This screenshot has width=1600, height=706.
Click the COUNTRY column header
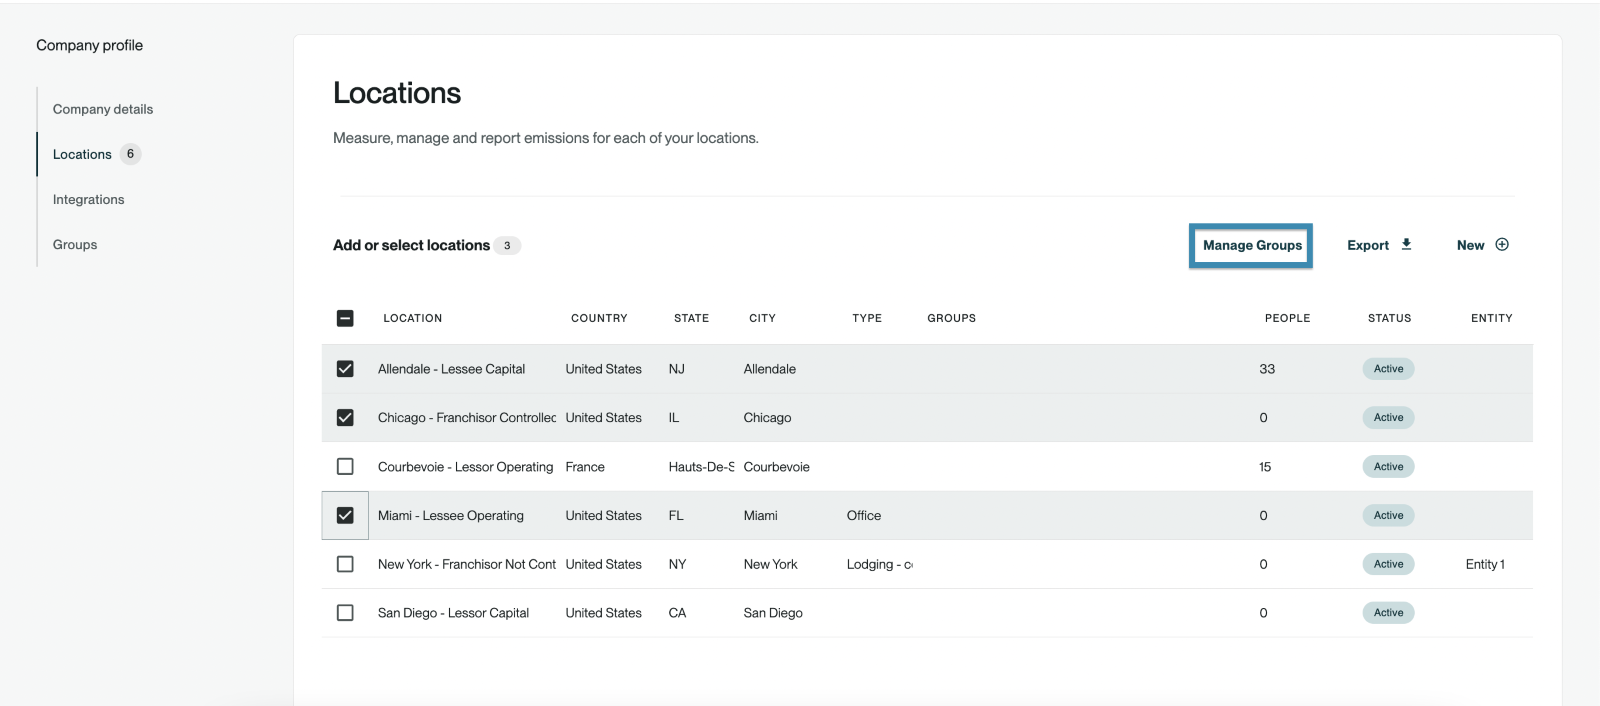pyautogui.click(x=599, y=318)
